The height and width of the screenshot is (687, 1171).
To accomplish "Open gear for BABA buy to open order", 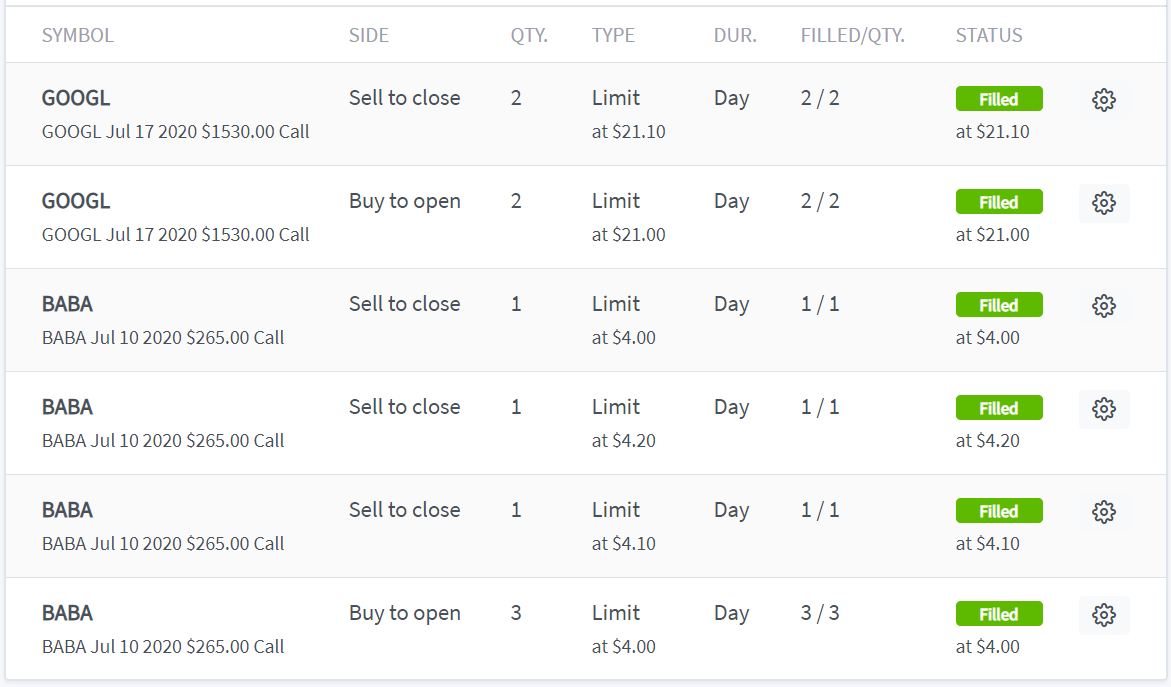I will [x=1104, y=615].
